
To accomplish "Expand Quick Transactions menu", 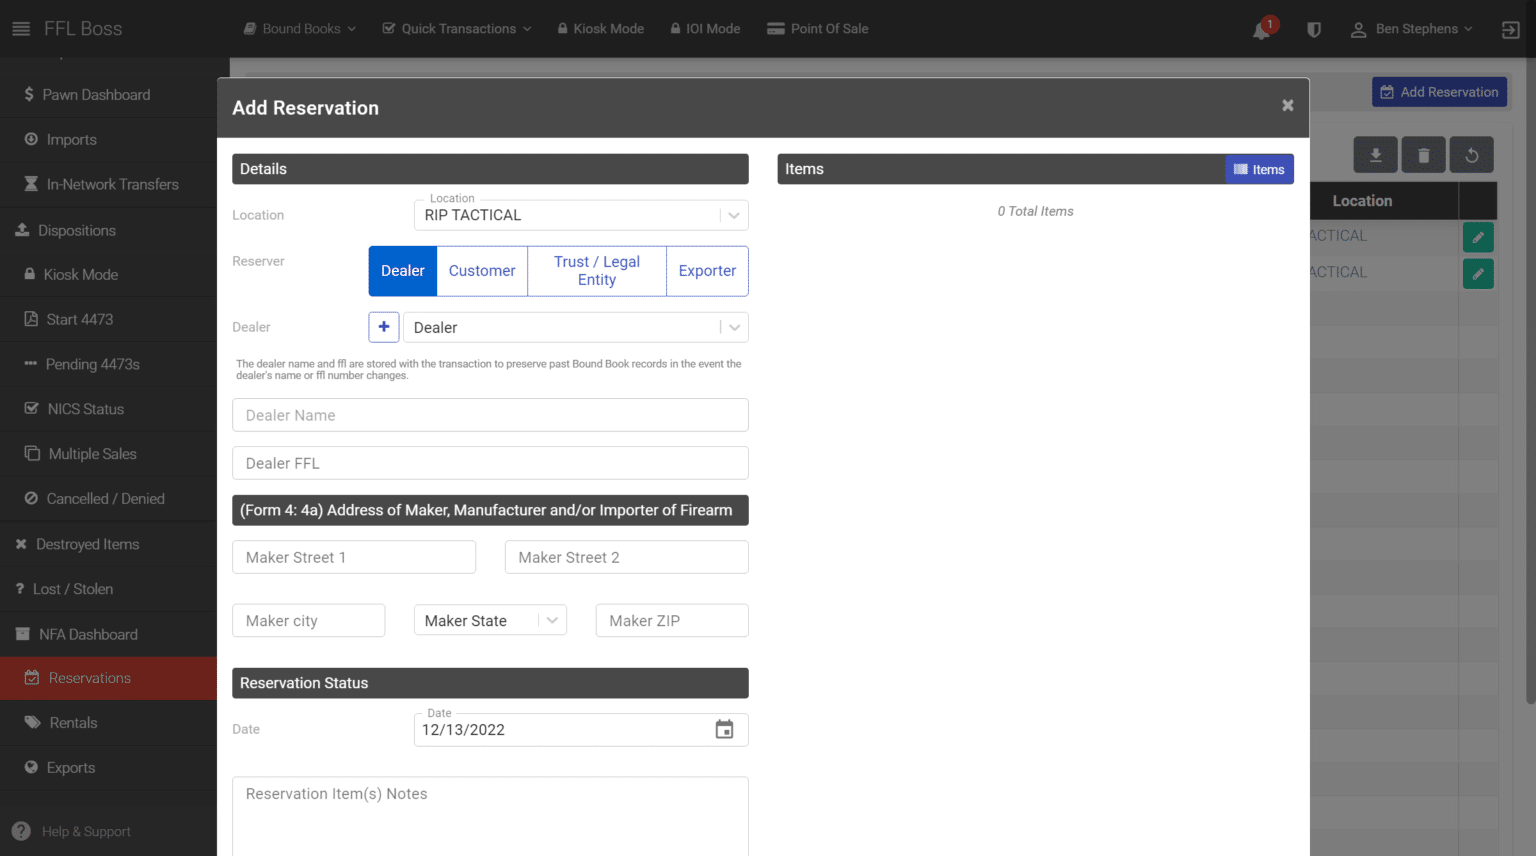I will click(457, 29).
